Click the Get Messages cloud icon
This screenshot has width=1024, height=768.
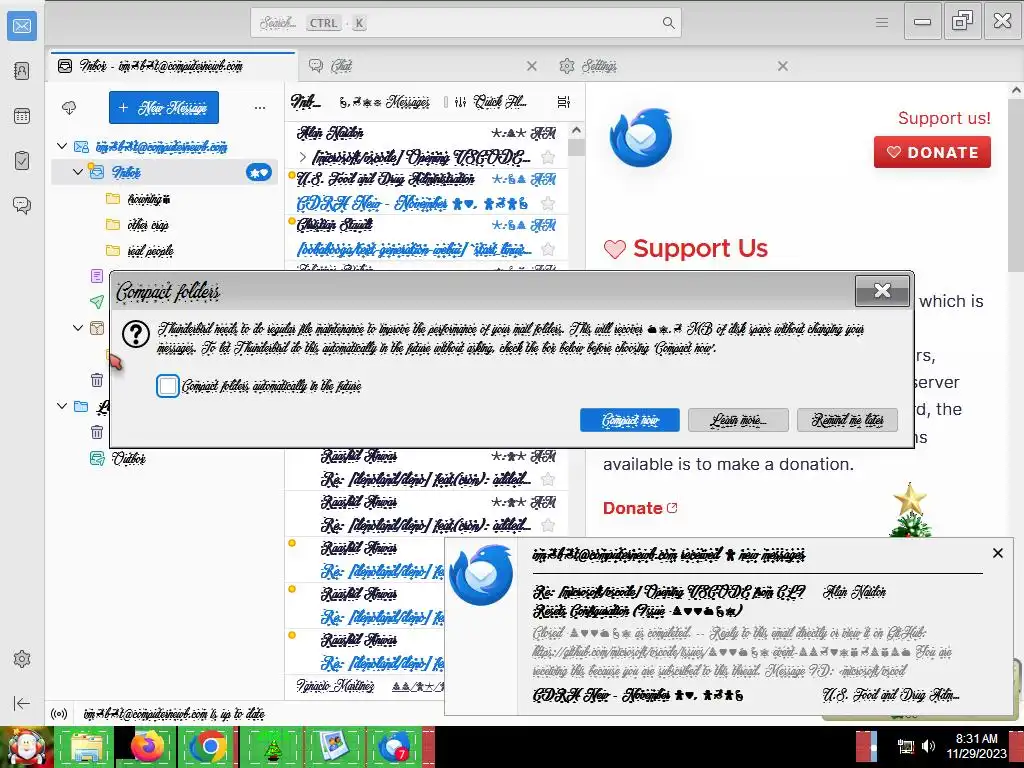[69, 108]
